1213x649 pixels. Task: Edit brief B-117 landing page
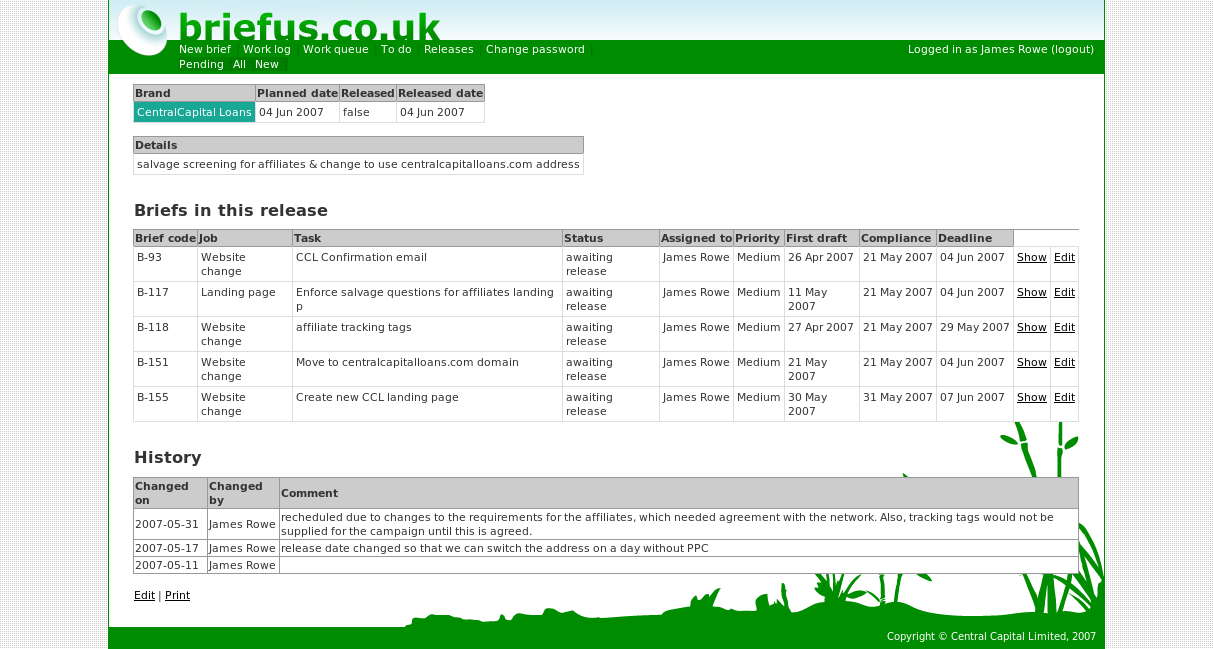pyautogui.click(x=1064, y=293)
